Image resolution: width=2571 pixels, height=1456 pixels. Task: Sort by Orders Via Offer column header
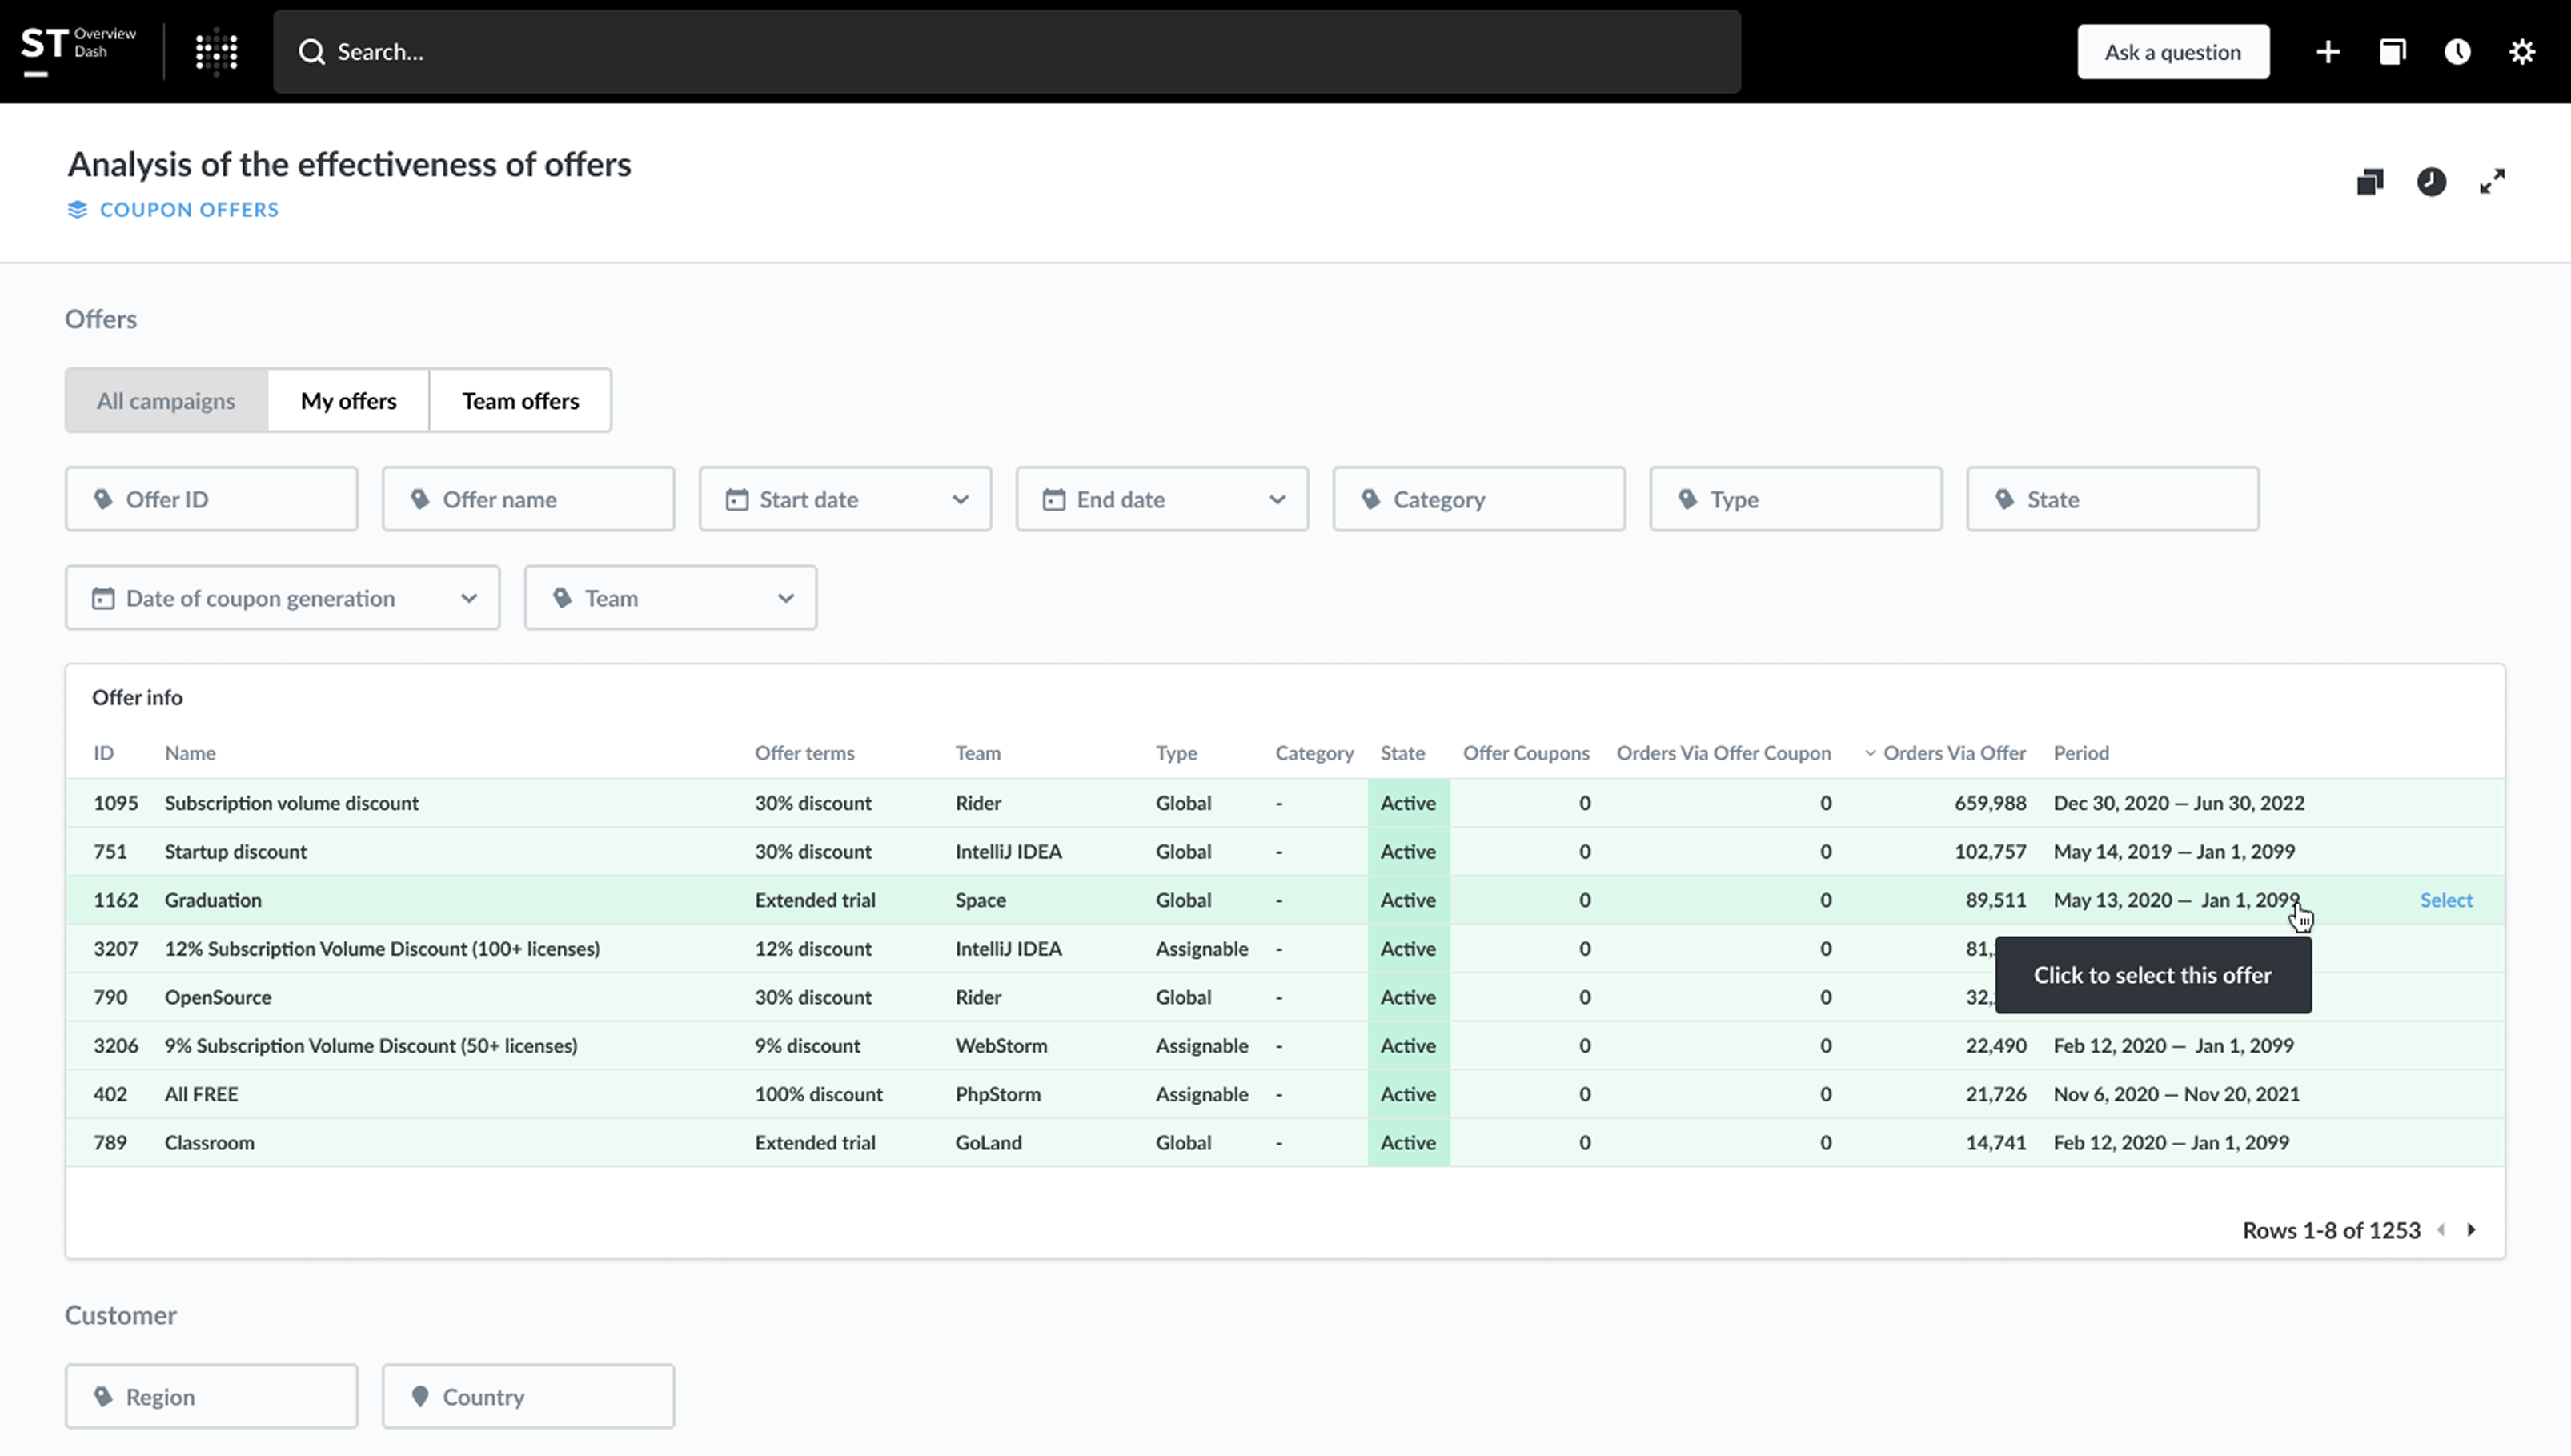[x=1945, y=753]
